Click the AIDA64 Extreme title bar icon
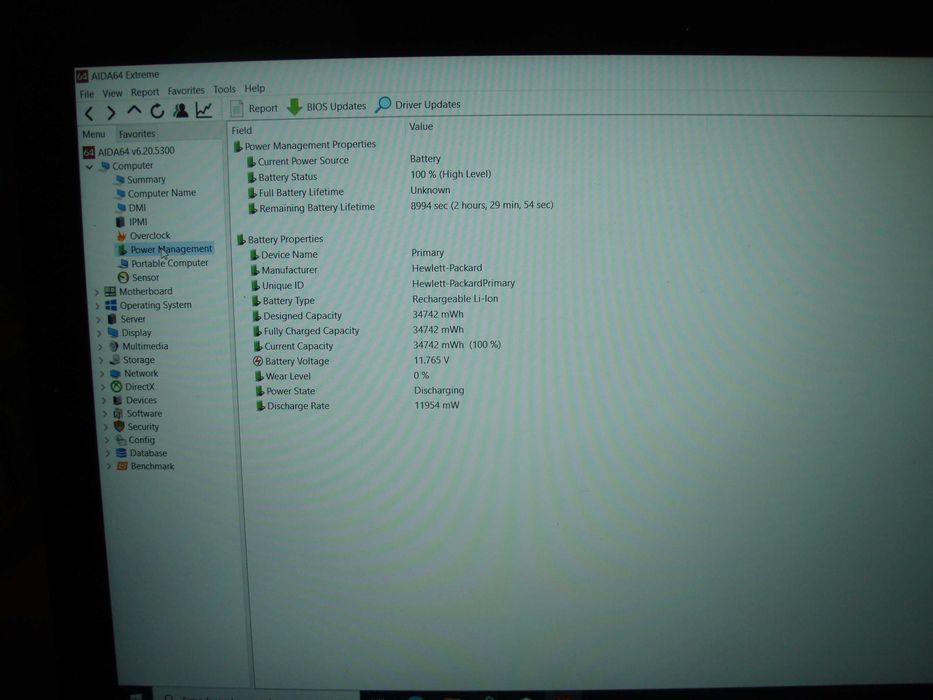The image size is (933, 700). point(82,76)
